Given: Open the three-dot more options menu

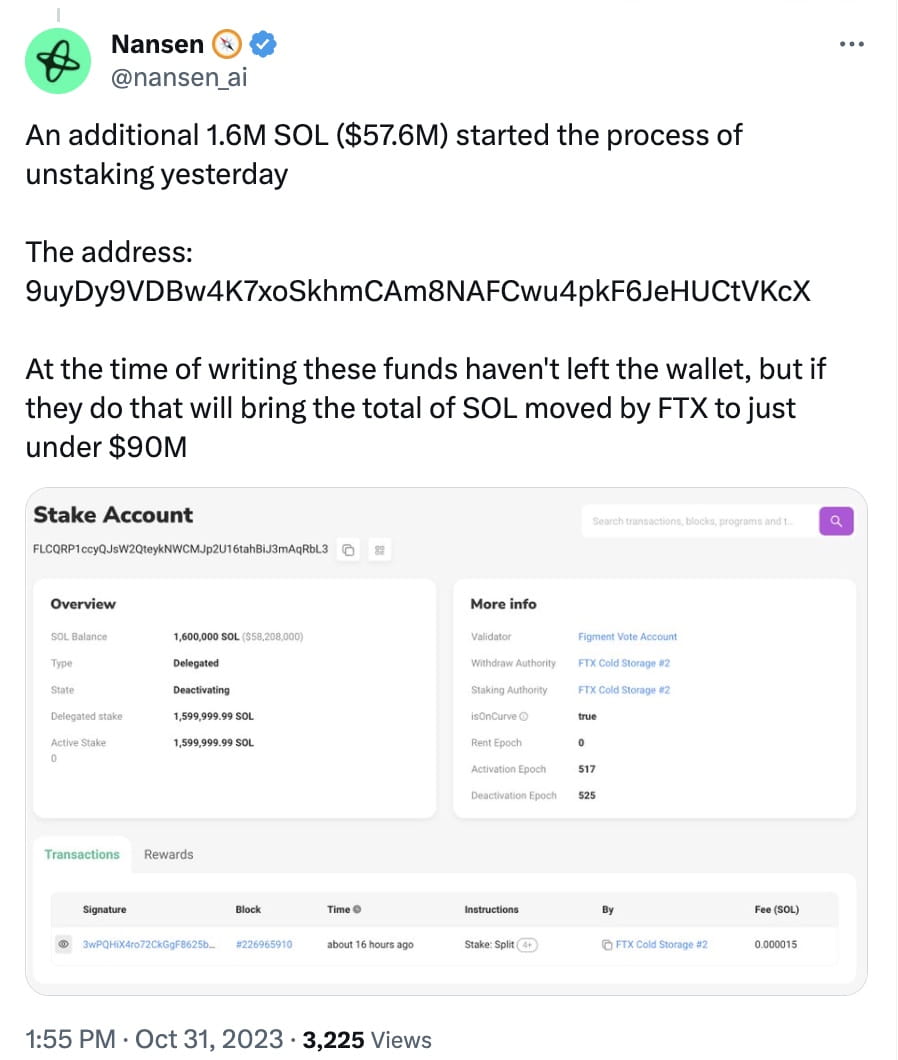Looking at the screenshot, I should (850, 44).
